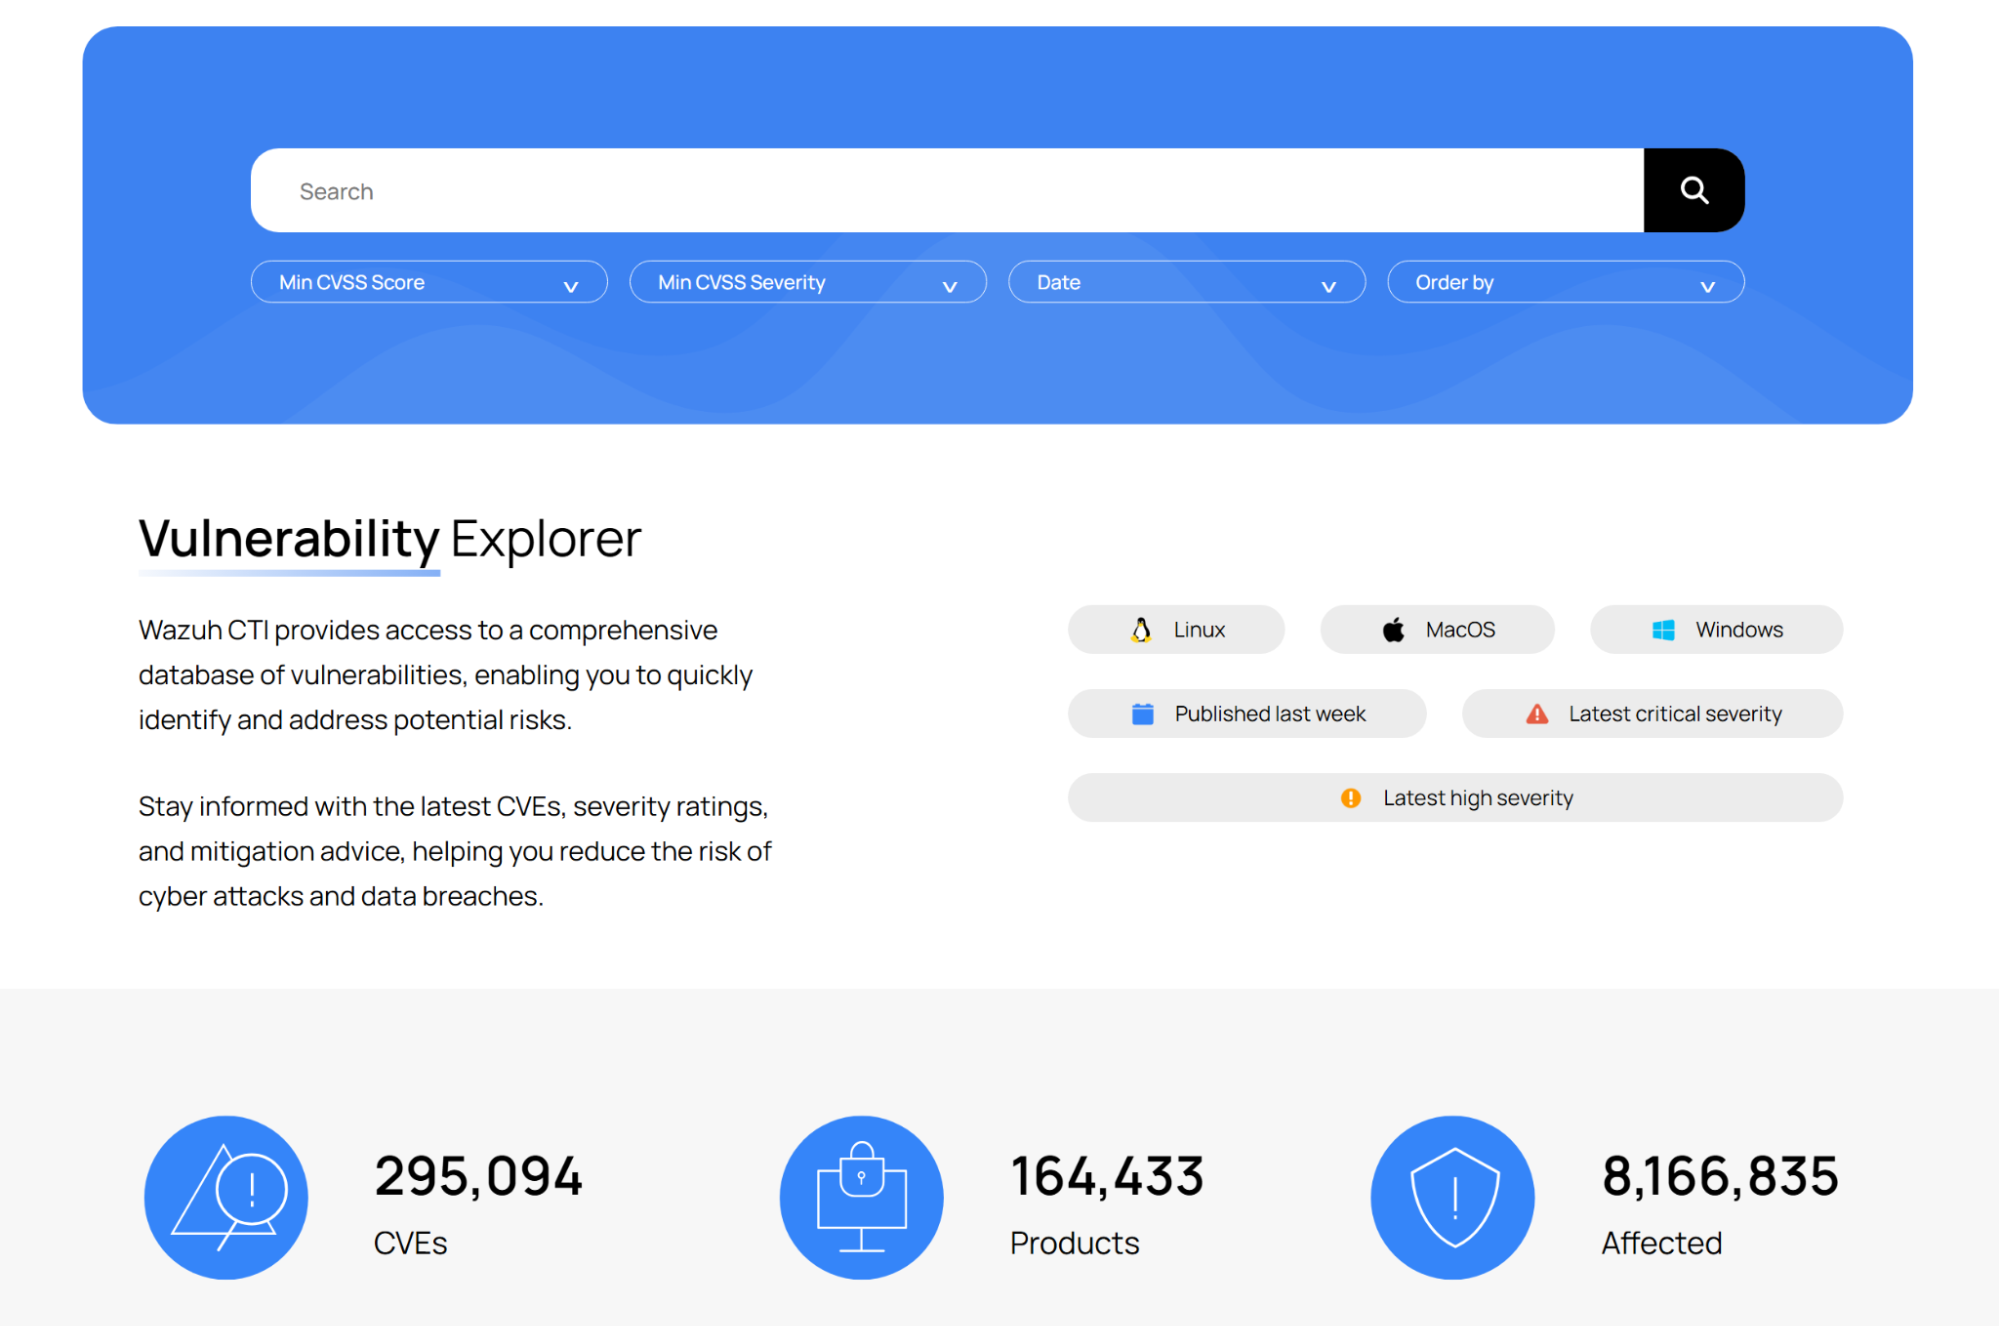The image size is (1999, 1326).
Task: Choose the Latest high severity filter
Action: point(1455,798)
